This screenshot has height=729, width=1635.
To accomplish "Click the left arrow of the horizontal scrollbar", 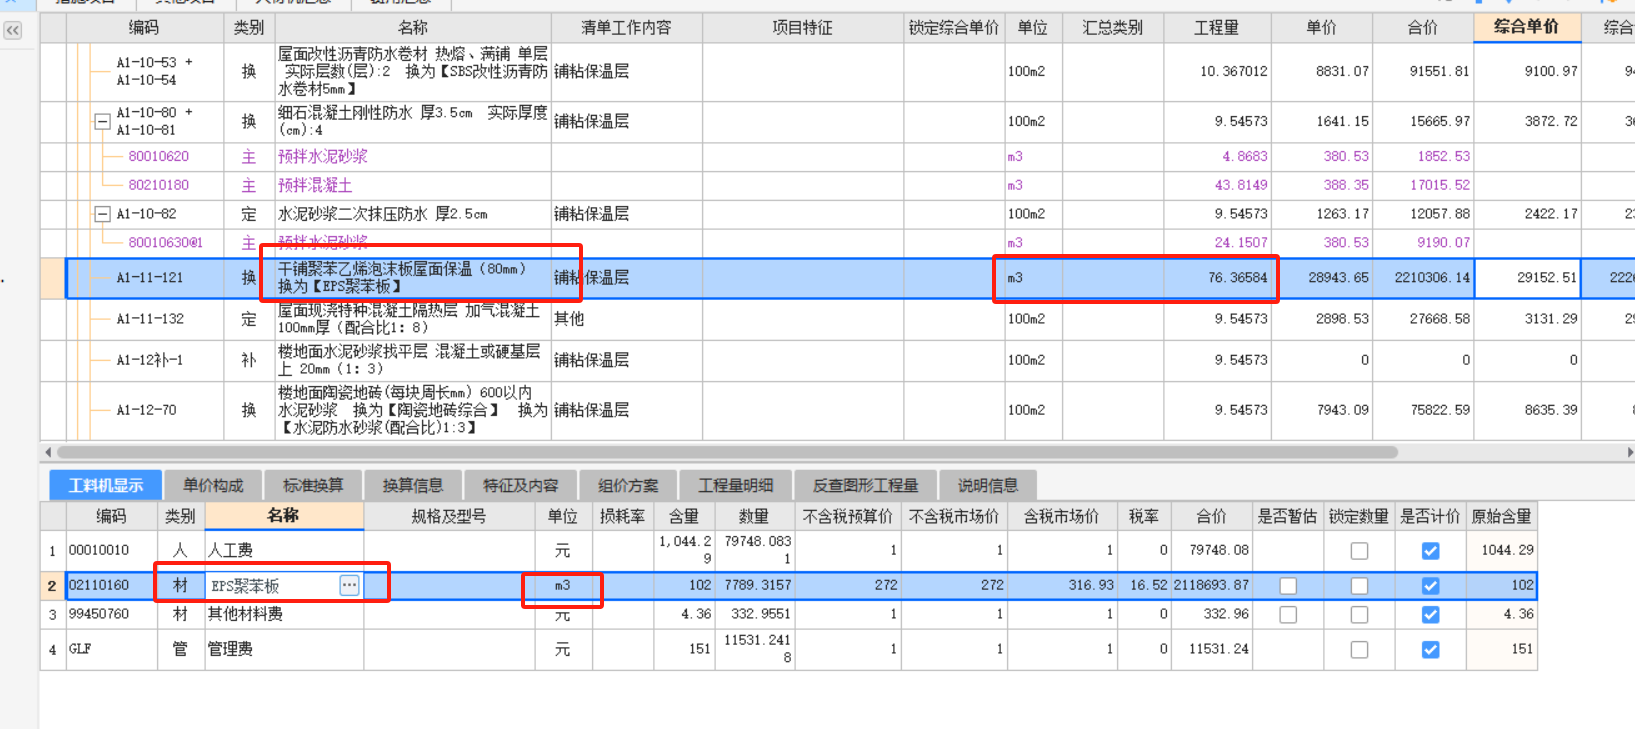I will tap(48, 452).
